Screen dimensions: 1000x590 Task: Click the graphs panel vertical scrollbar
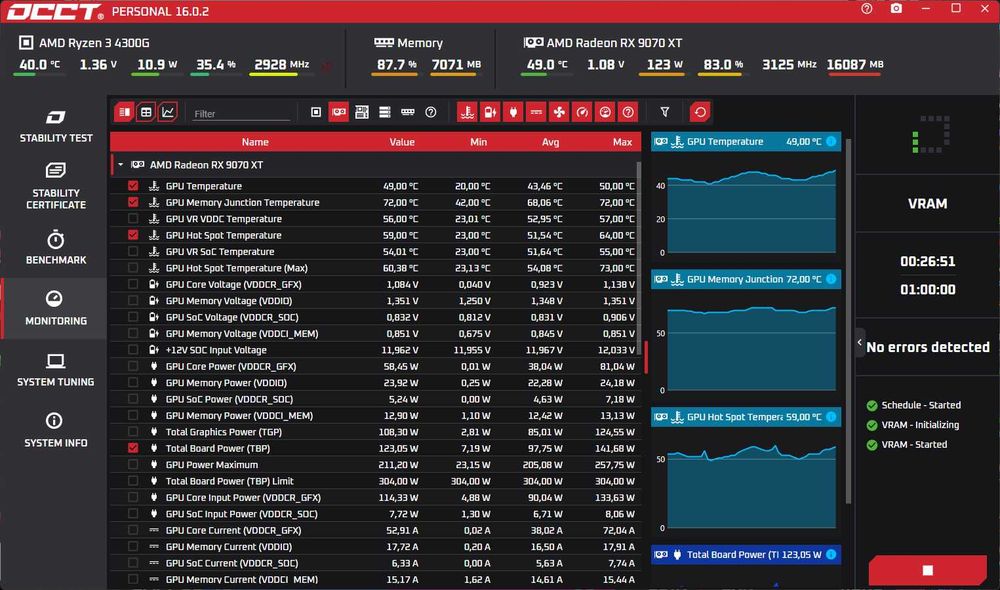coord(848,319)
